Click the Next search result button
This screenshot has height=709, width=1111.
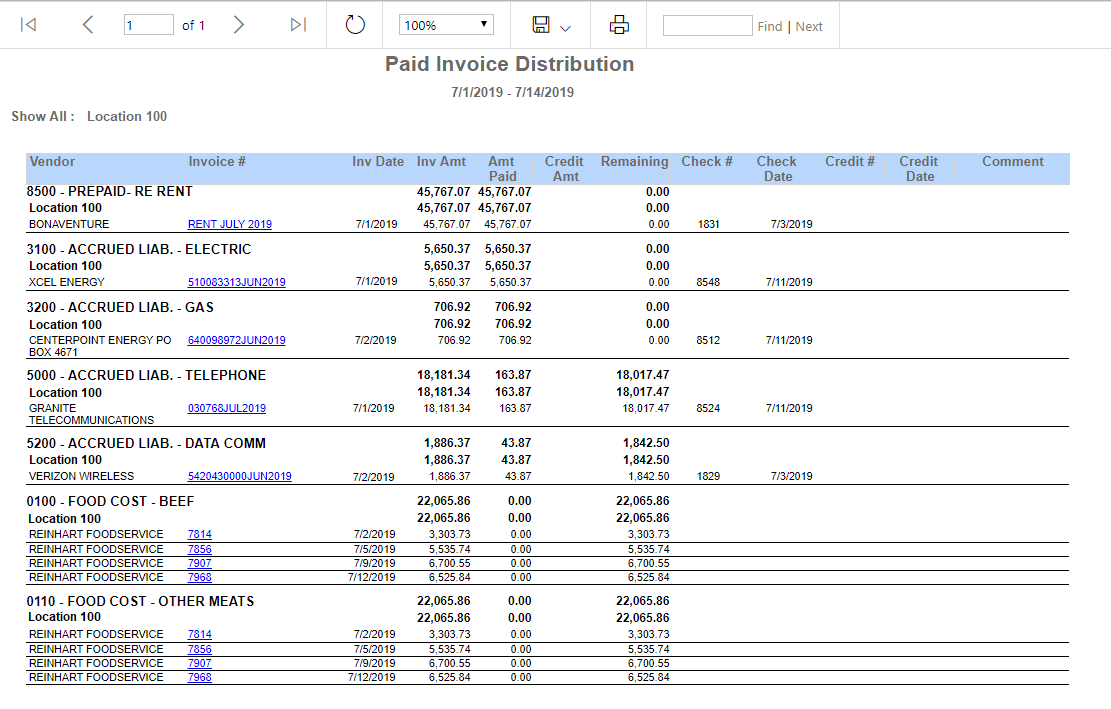[x=808, y=26]
